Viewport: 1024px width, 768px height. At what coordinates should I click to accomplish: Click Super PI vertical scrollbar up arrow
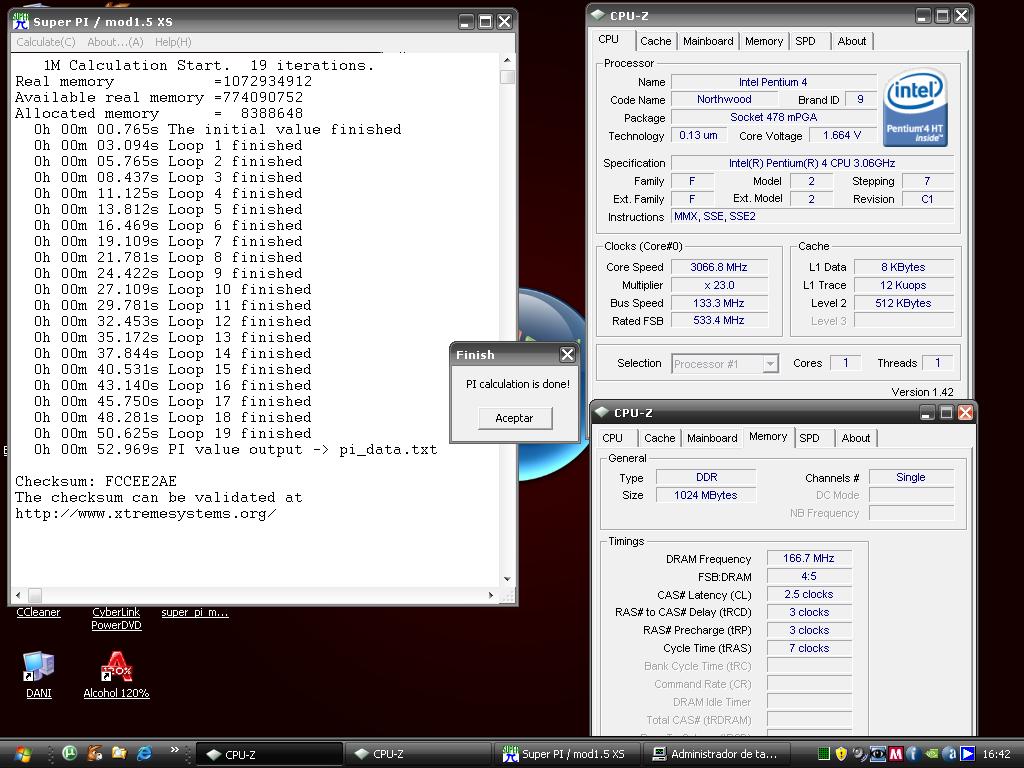coord(507,60)
